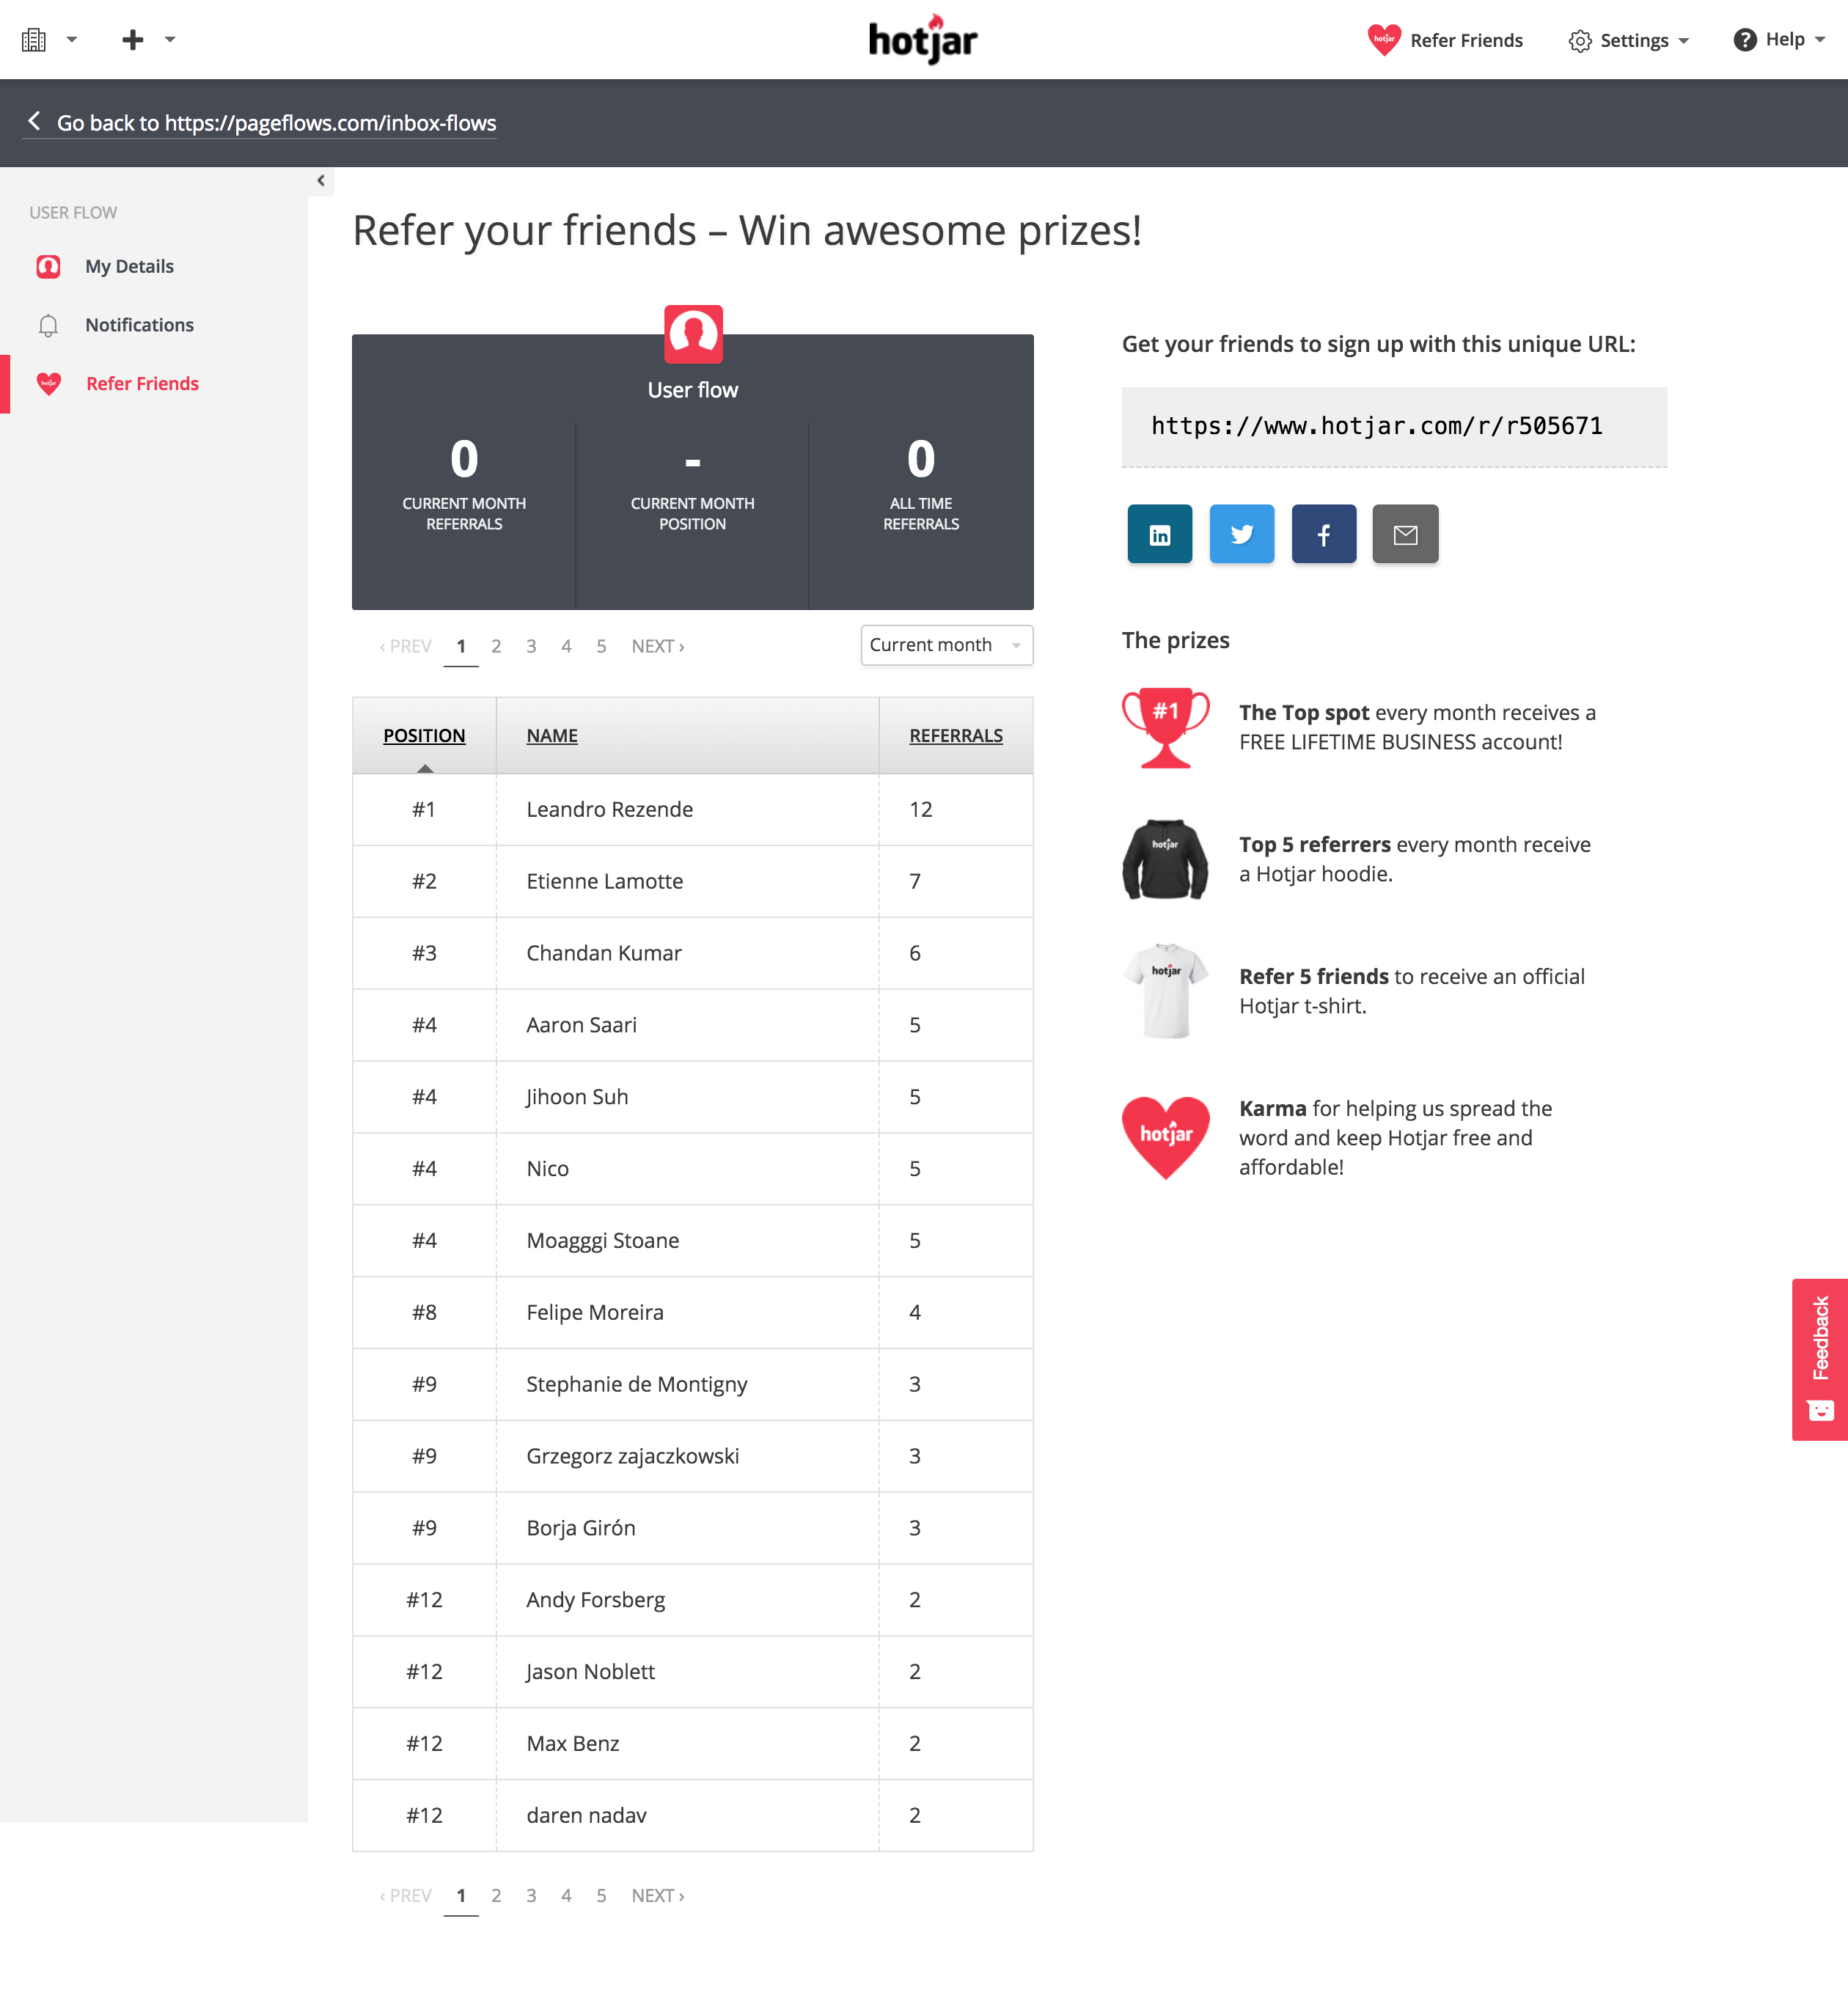1848x1990 pixels.
Task: Click the Grzegorz zajaczkowski name
Action: tap(633, 1457)
